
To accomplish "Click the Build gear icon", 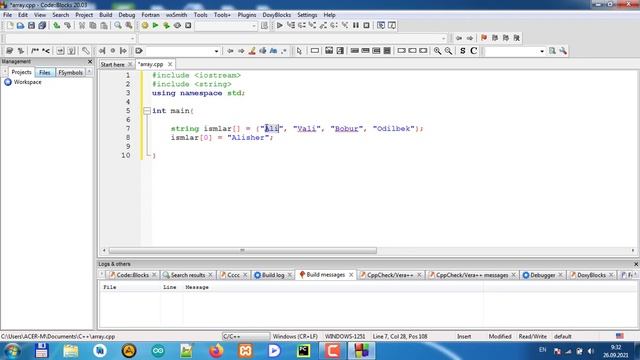I will (145, 25).
